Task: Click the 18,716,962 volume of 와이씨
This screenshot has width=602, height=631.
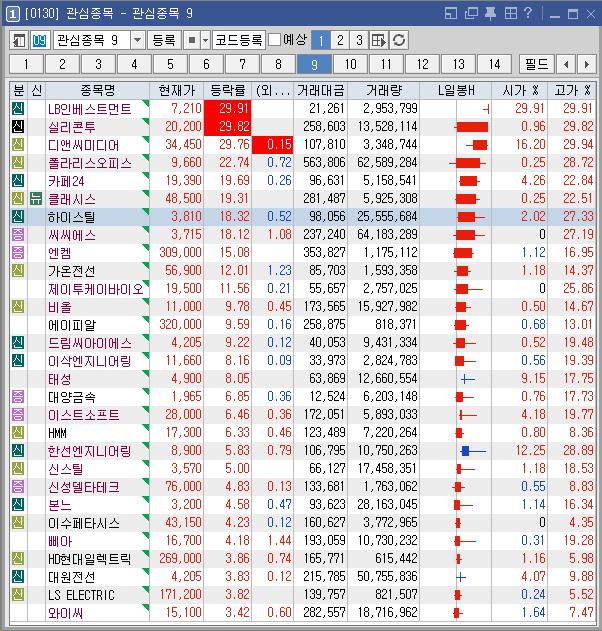Action: (387, 612)
